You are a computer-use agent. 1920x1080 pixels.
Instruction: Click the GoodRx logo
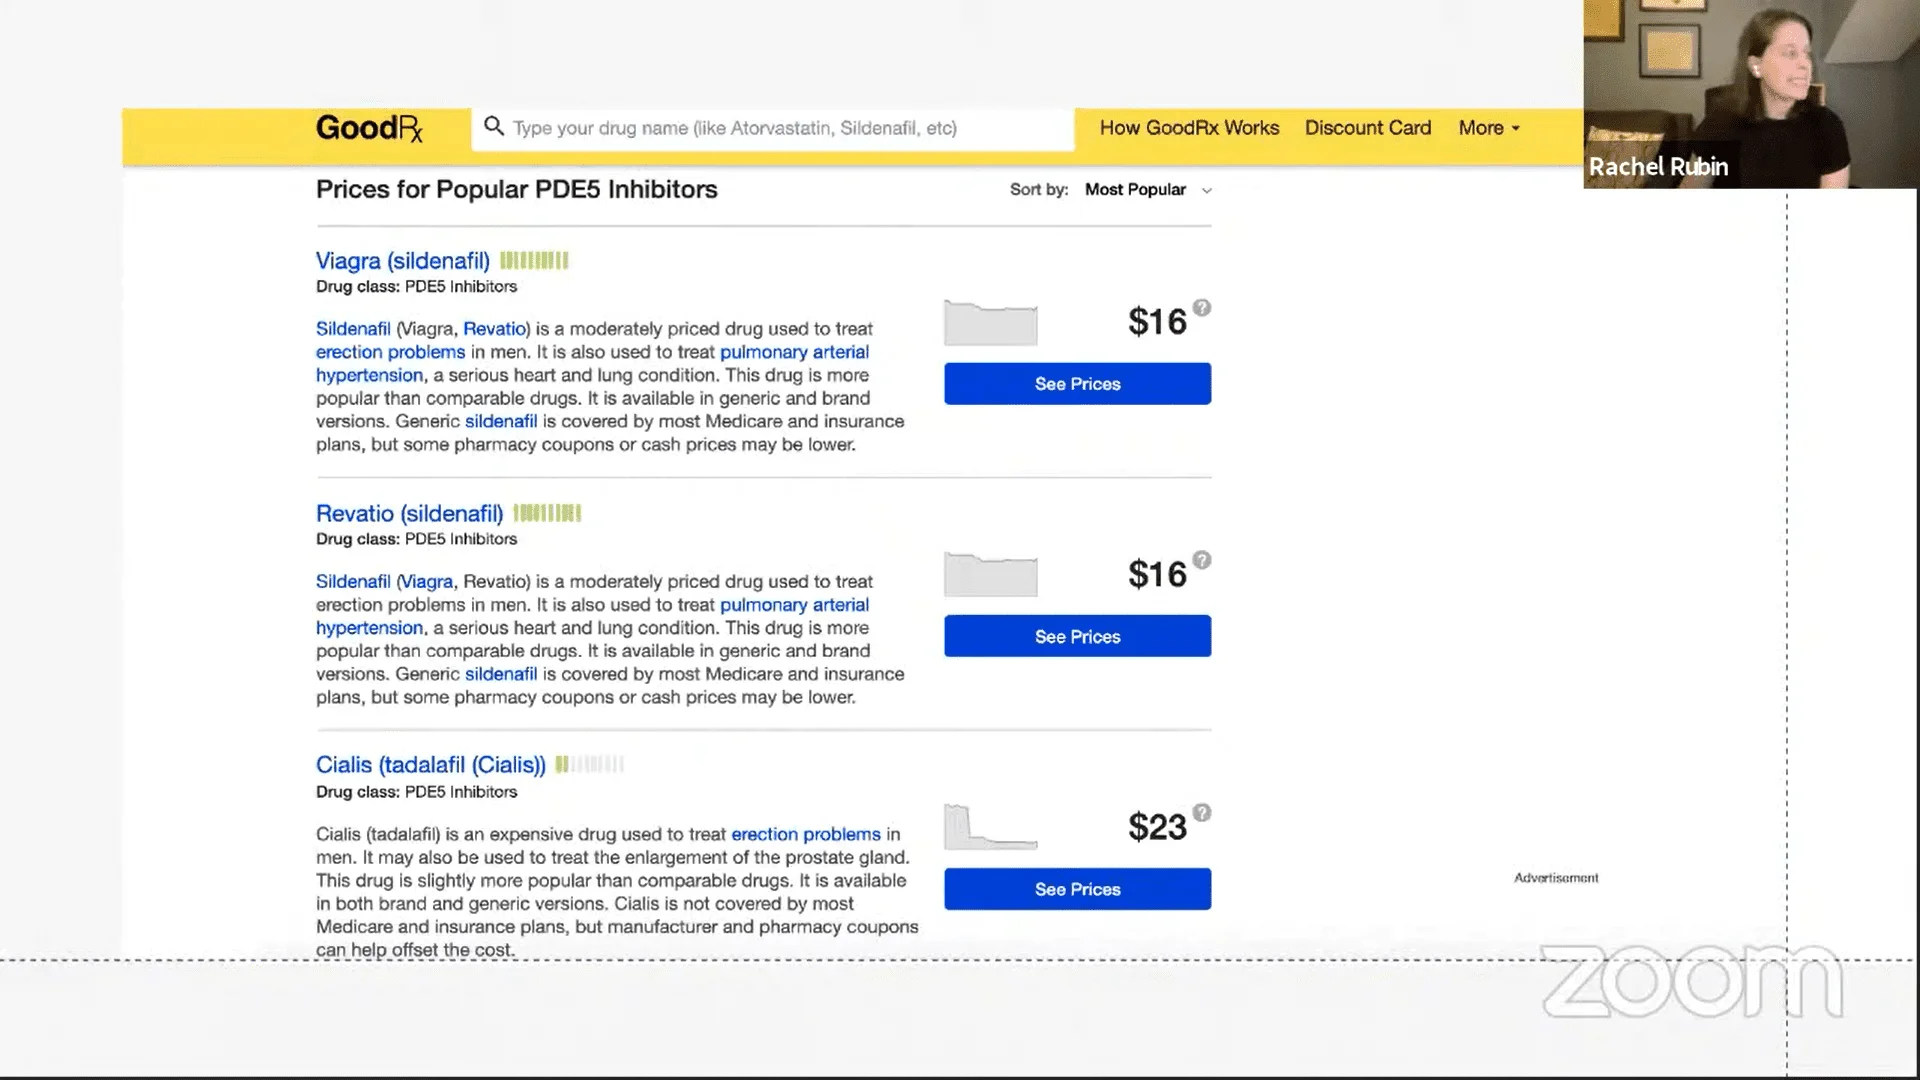(369, 128)
